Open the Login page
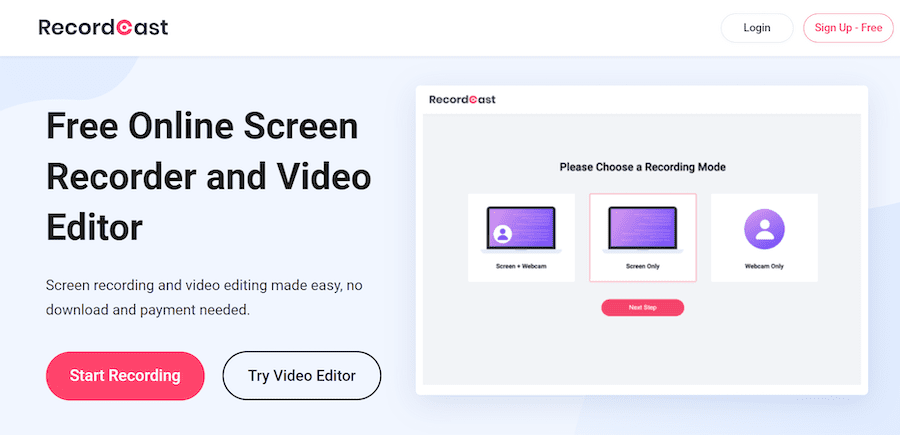900x435 pixels. (x=757, y=28)
